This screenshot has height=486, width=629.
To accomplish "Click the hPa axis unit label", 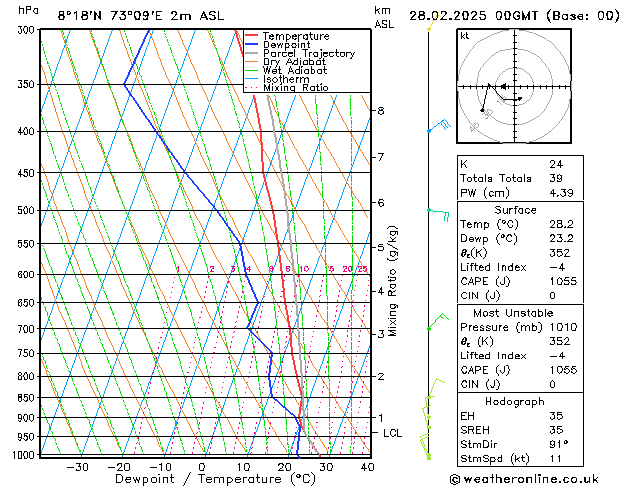I will tap(28, 10).
